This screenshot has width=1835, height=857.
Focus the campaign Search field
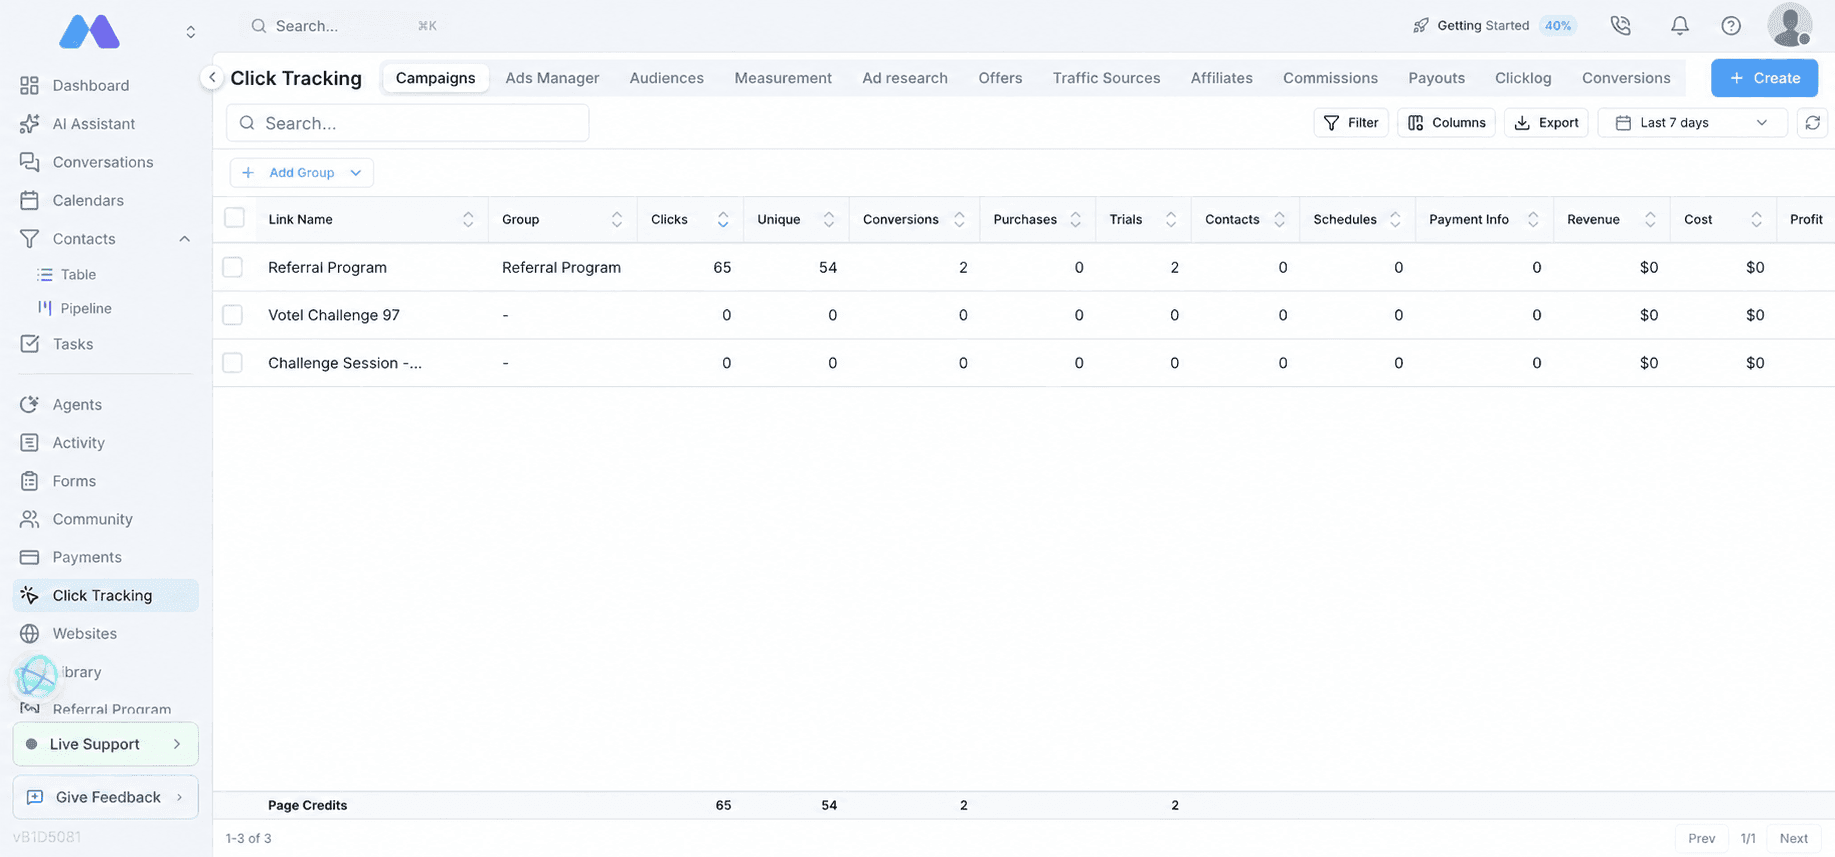point(408,123)
